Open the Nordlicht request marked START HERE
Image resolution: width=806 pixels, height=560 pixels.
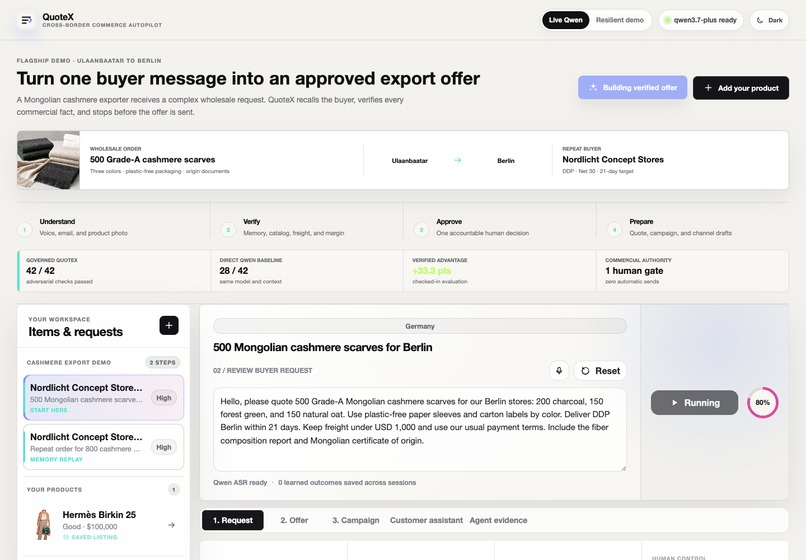(103, 398)
